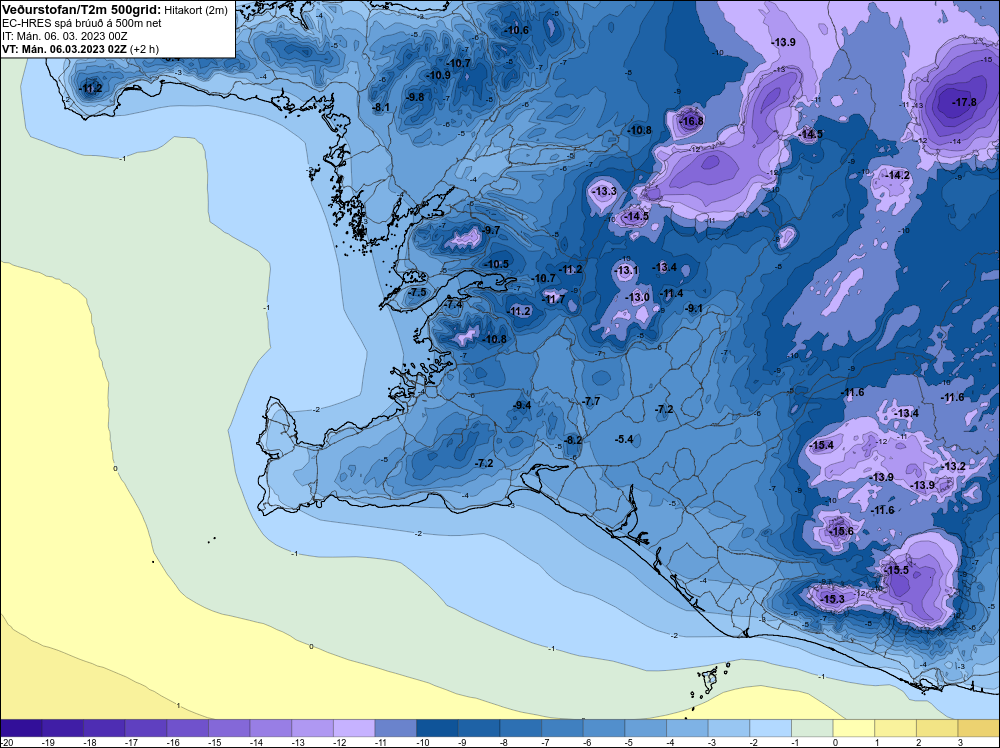Click the title "Veðurstofan/T2m 500grid: Hitakort (2m)"
The height and width of the screenshot is (748, 1000).
[x=115, y=10]
